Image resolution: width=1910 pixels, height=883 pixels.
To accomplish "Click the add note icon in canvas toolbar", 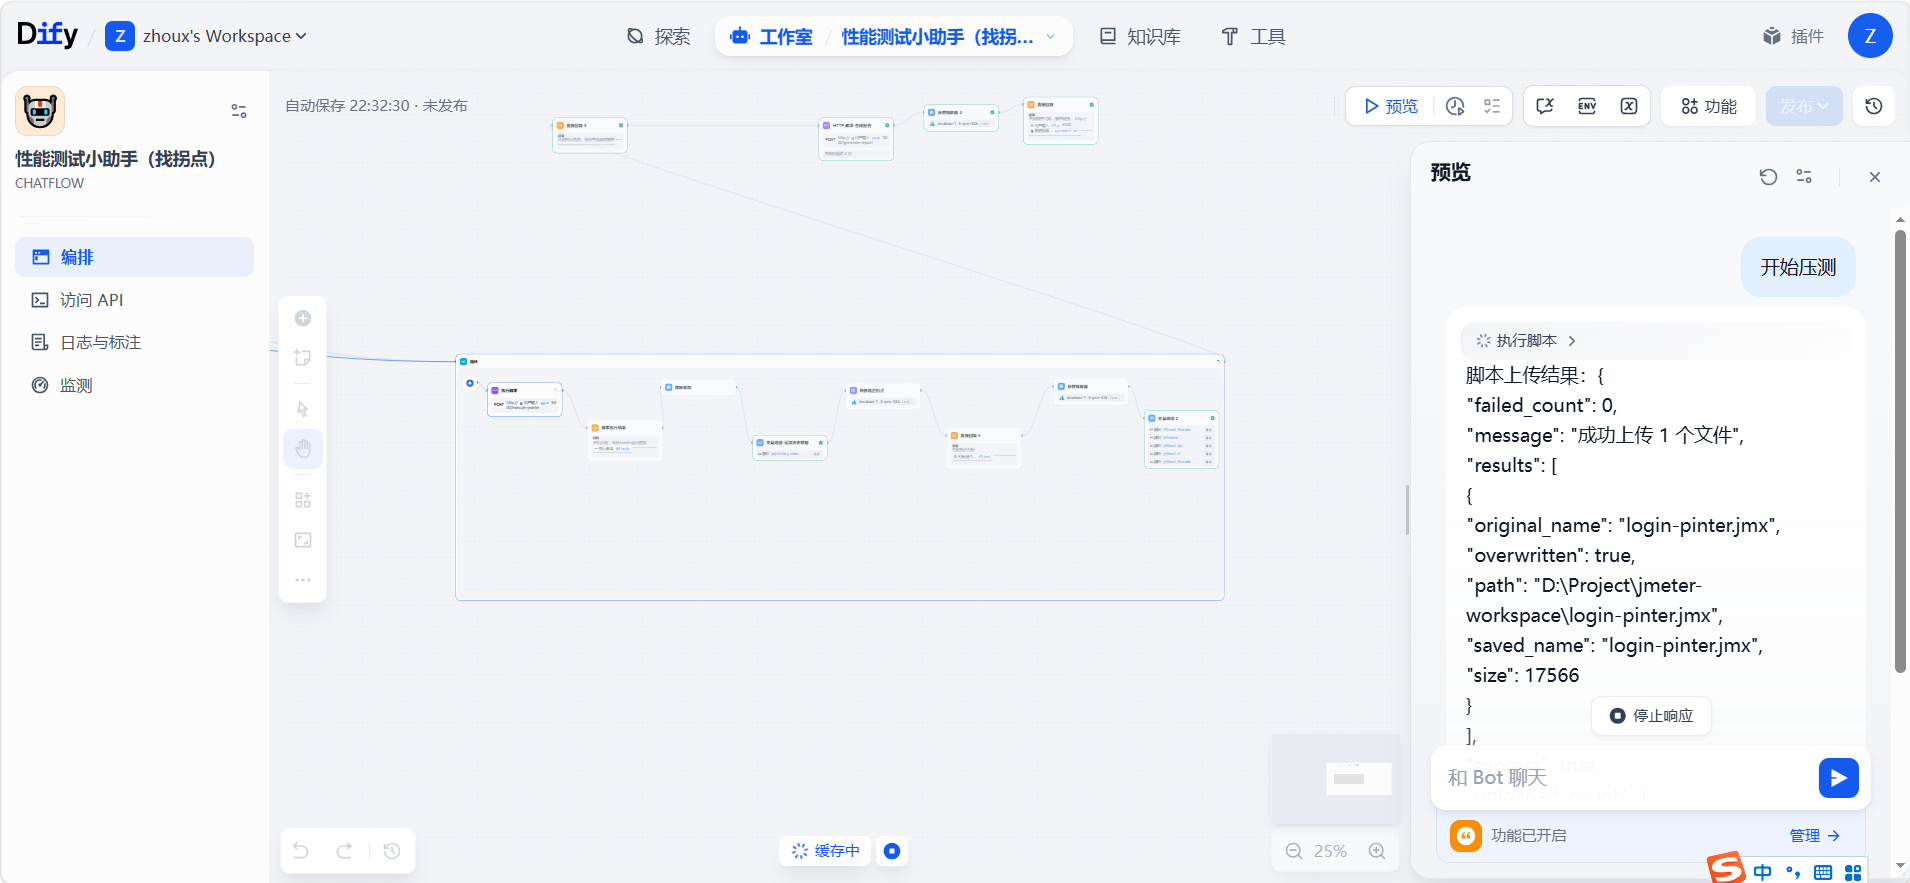I will 303,358.
